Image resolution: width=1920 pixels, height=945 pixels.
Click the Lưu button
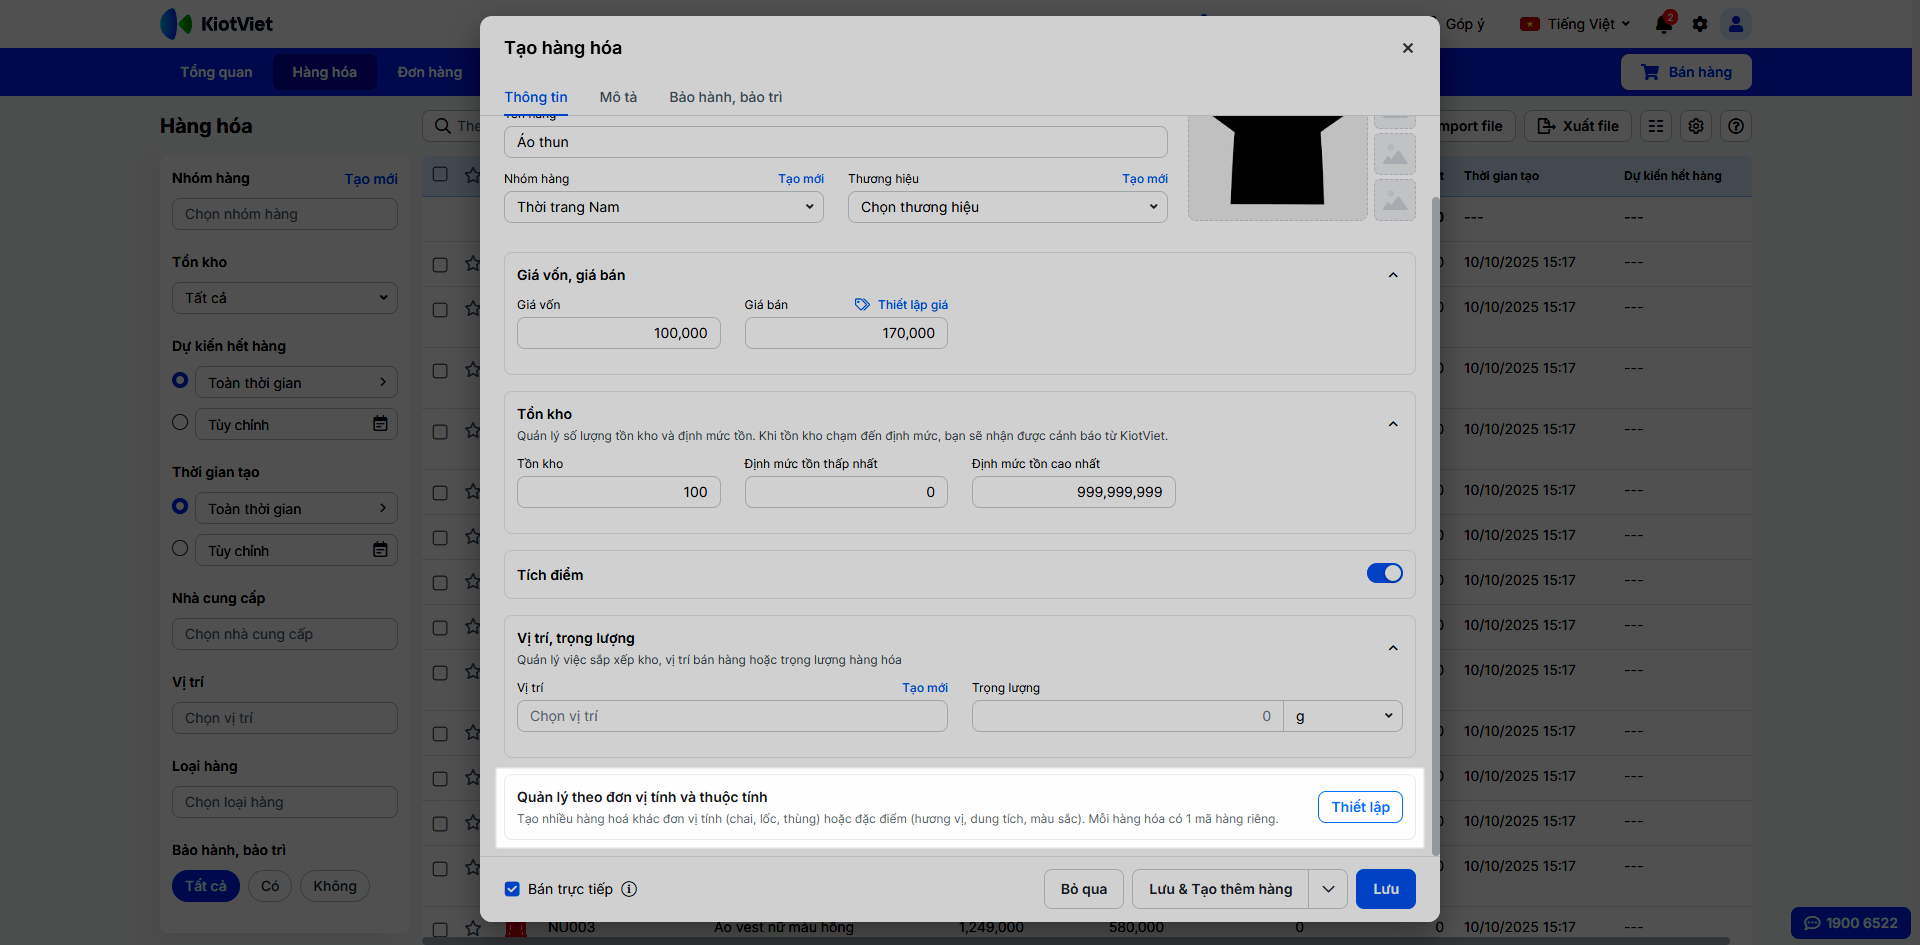[x=1385, y=889]
